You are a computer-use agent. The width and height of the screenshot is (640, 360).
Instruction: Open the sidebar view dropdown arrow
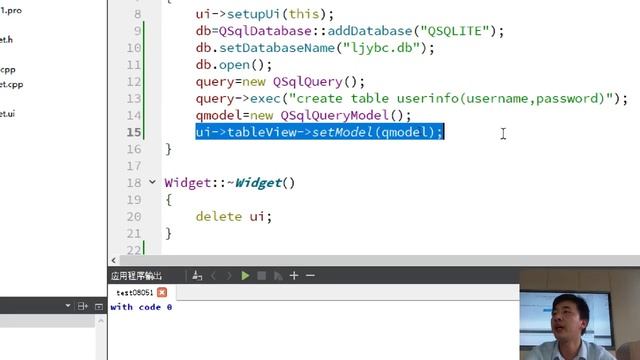[x=68, y=306]
